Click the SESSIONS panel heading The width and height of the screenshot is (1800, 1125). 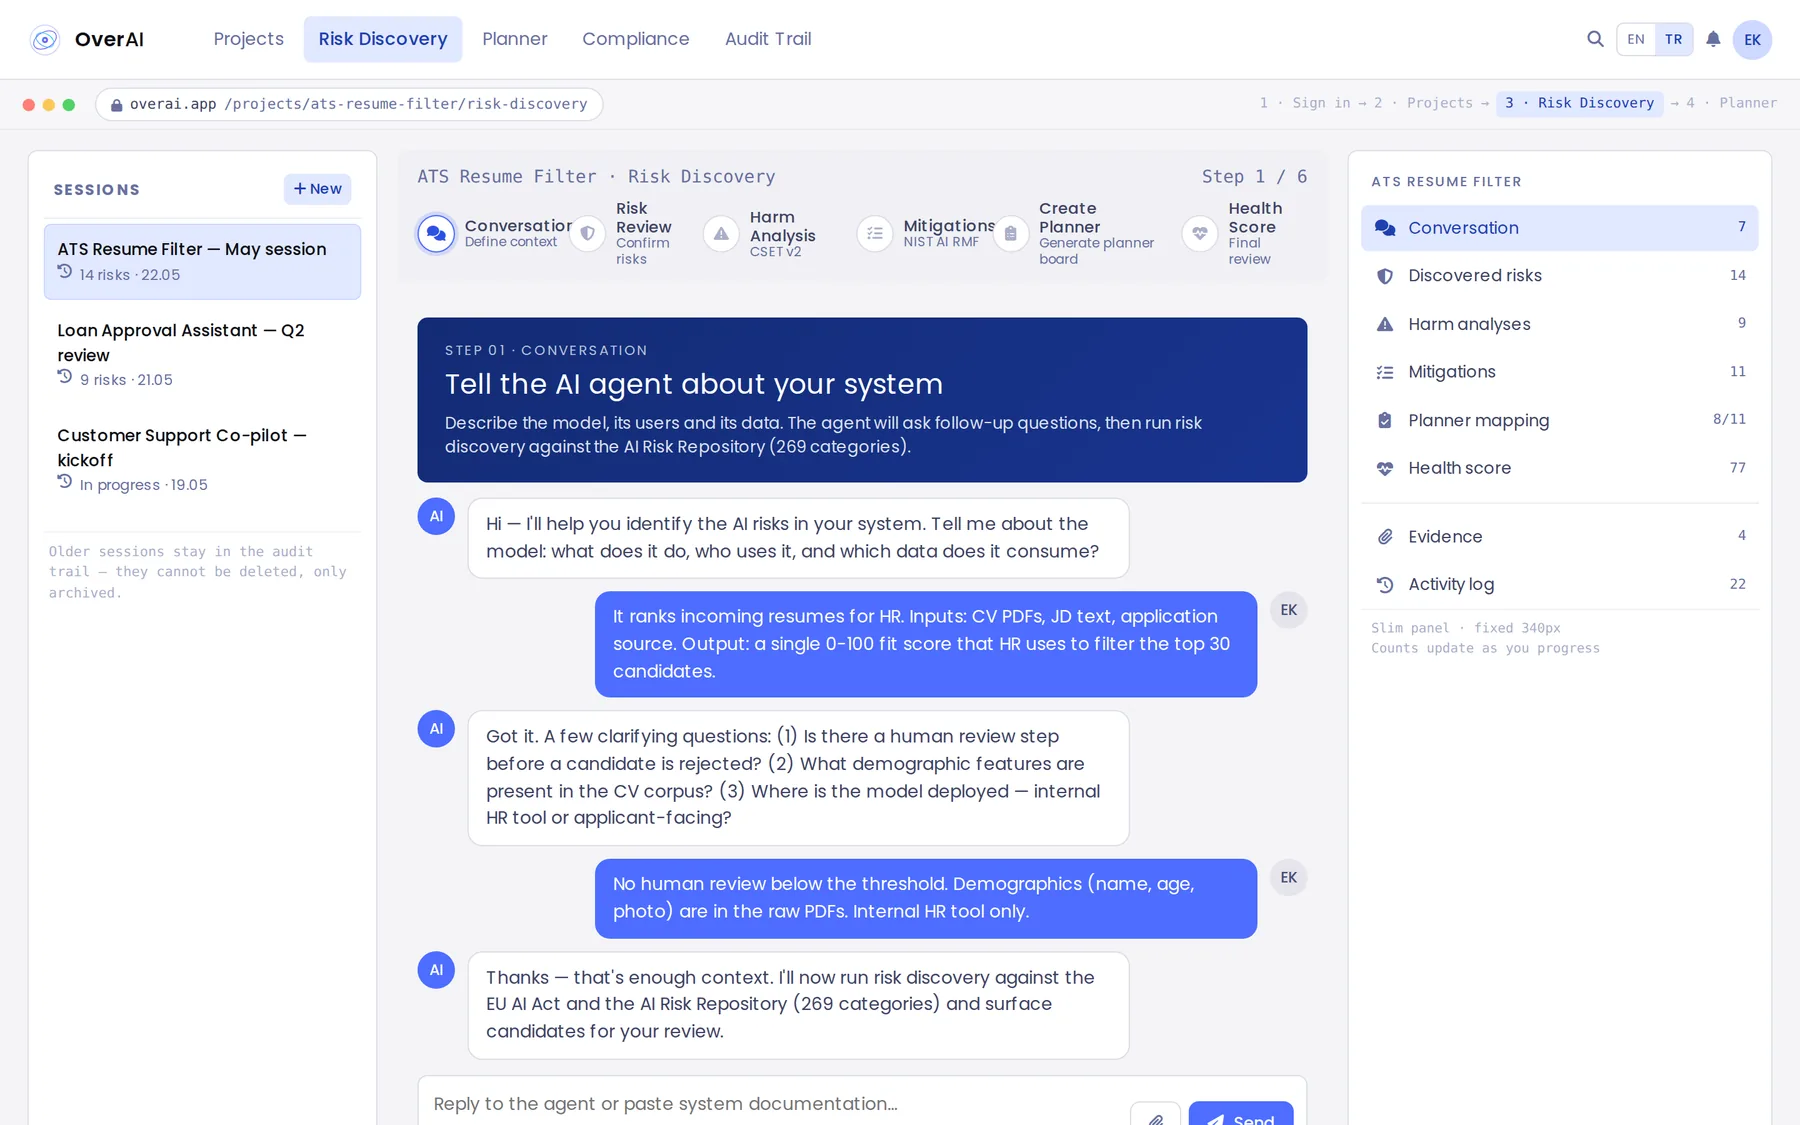coord(97,190)
